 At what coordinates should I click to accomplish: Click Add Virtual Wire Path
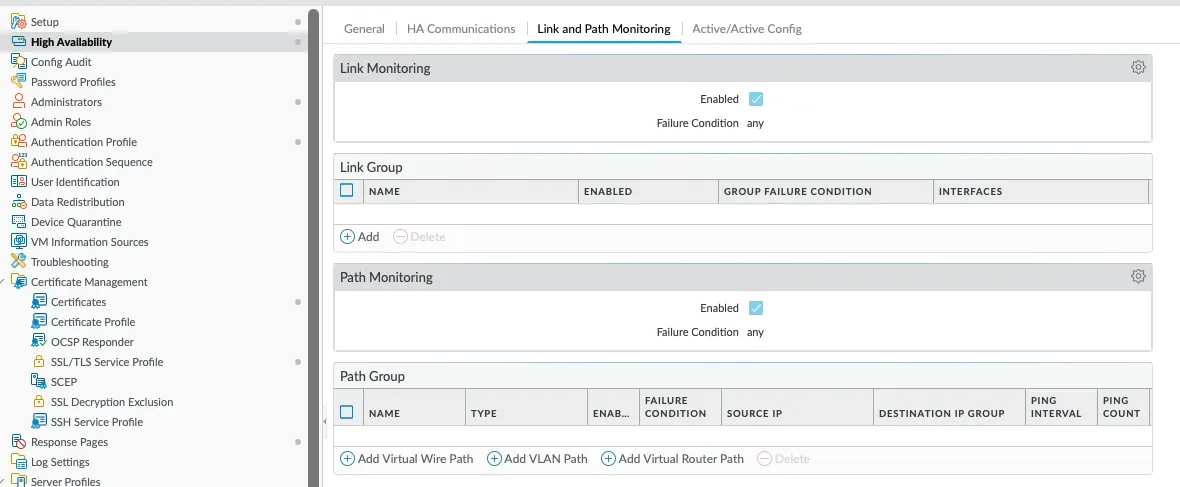(407, 458)
